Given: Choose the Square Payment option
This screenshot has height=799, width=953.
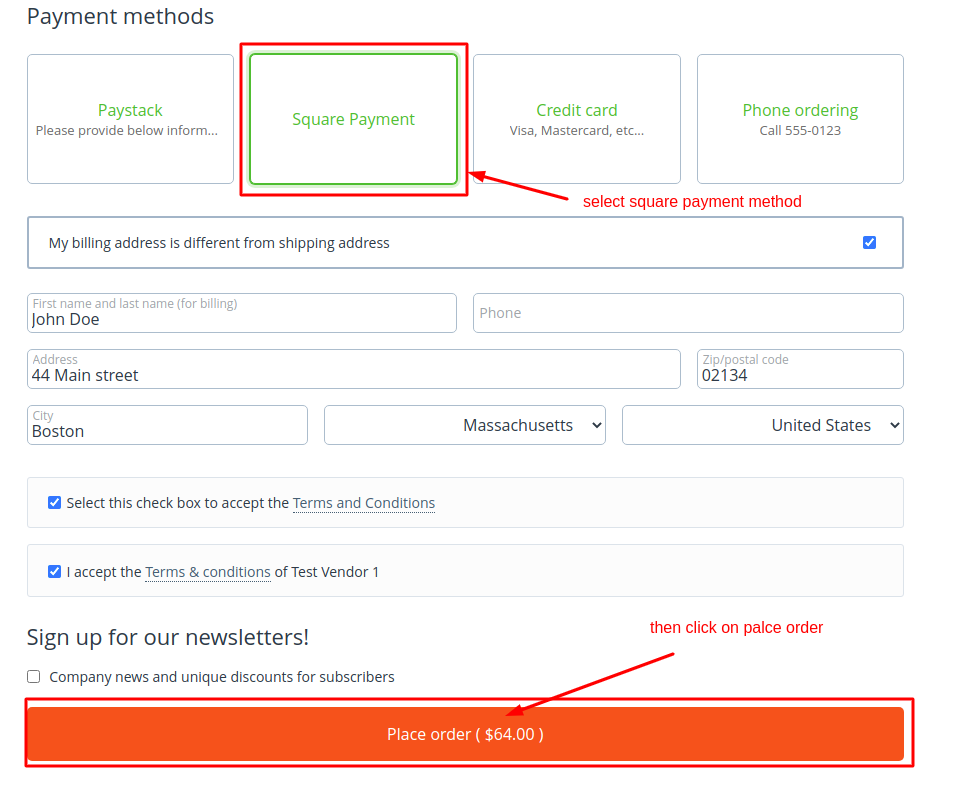Looking at the screenshot, I should pos(353,119).
